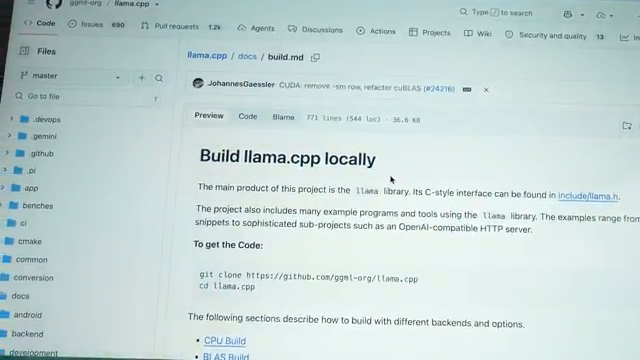Open the Copilot icon in header
Viewport: 640px width, 360px height.
click(x=568, y=14)
